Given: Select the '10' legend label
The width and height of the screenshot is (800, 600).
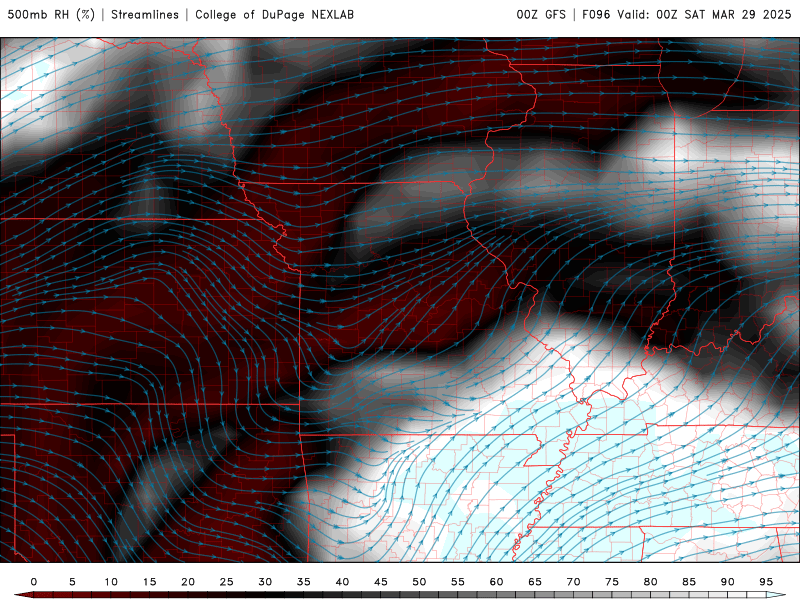Looking at the screenshot, I should point(111,582).
